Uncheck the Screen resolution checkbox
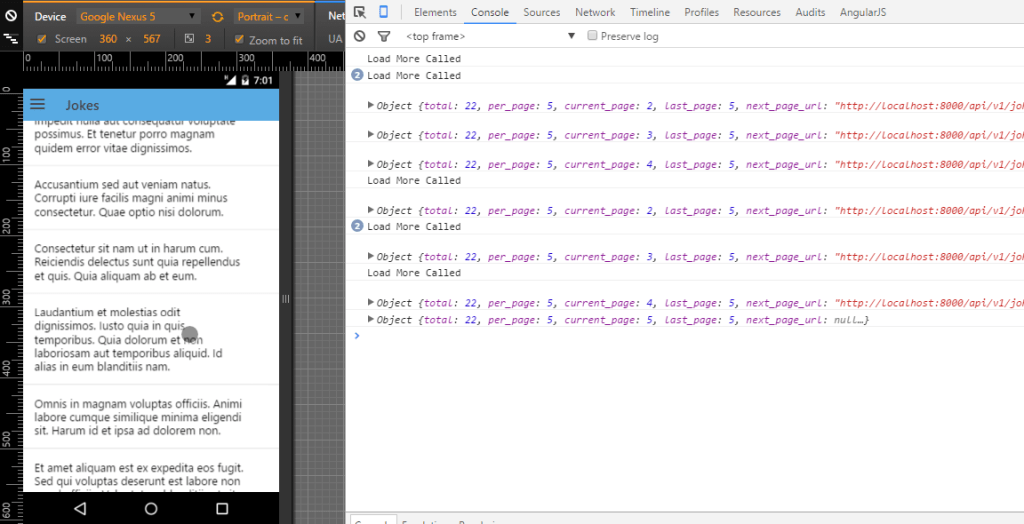Screen dimensions: 1024x524 click(41, 39)
